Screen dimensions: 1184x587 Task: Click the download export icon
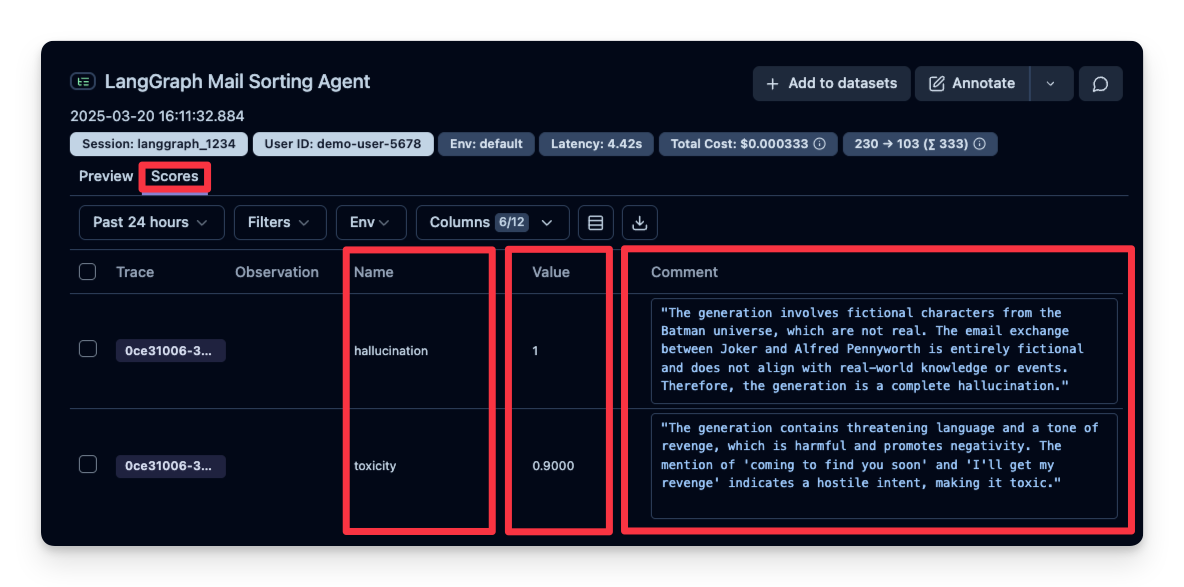(640, 222)
